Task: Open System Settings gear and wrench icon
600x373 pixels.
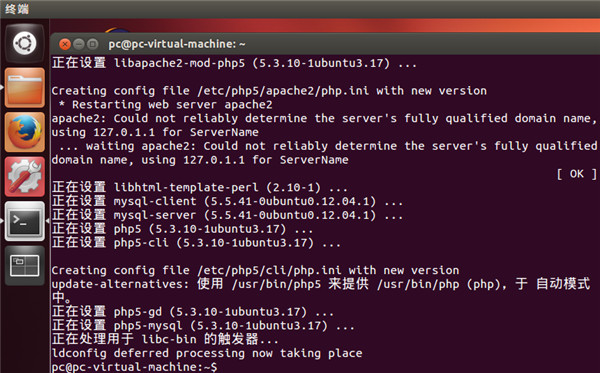Action: point(24,176)
